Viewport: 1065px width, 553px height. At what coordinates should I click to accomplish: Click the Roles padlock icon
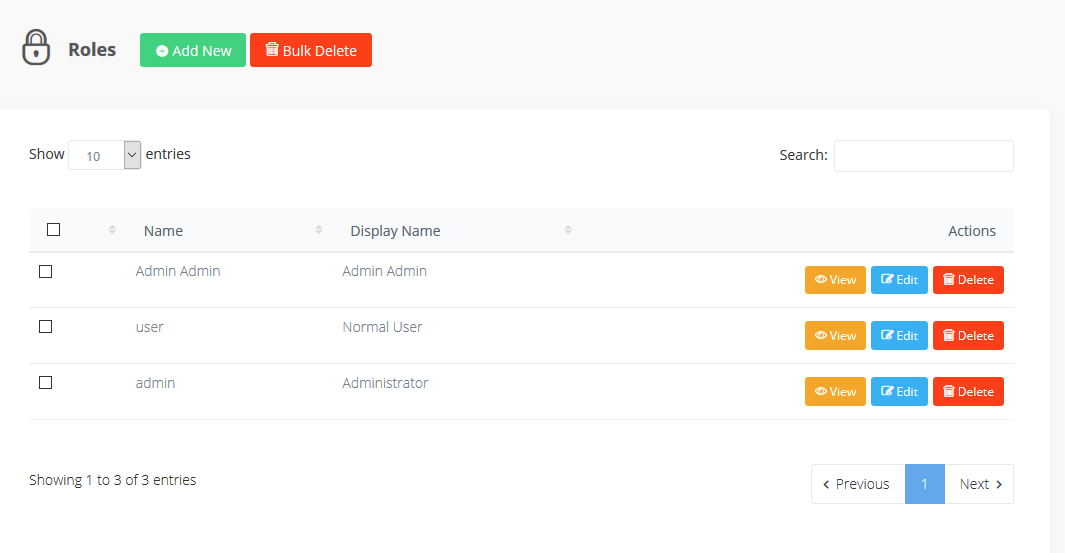36,47
